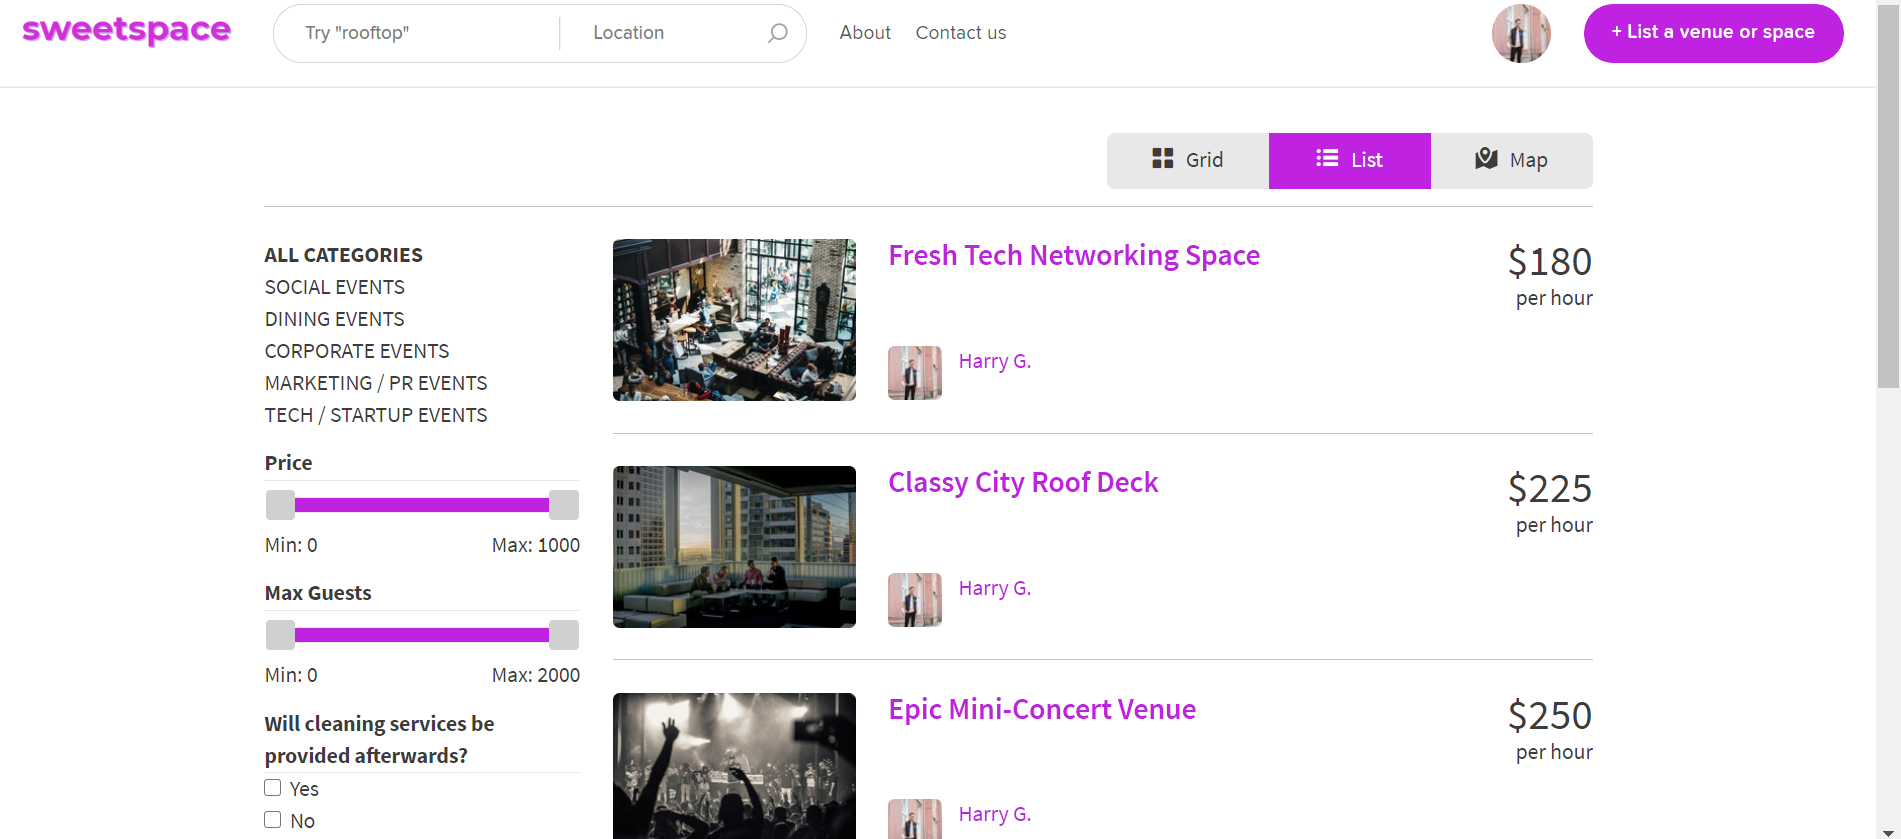Click the sweetspace logo

pos(126,31)
